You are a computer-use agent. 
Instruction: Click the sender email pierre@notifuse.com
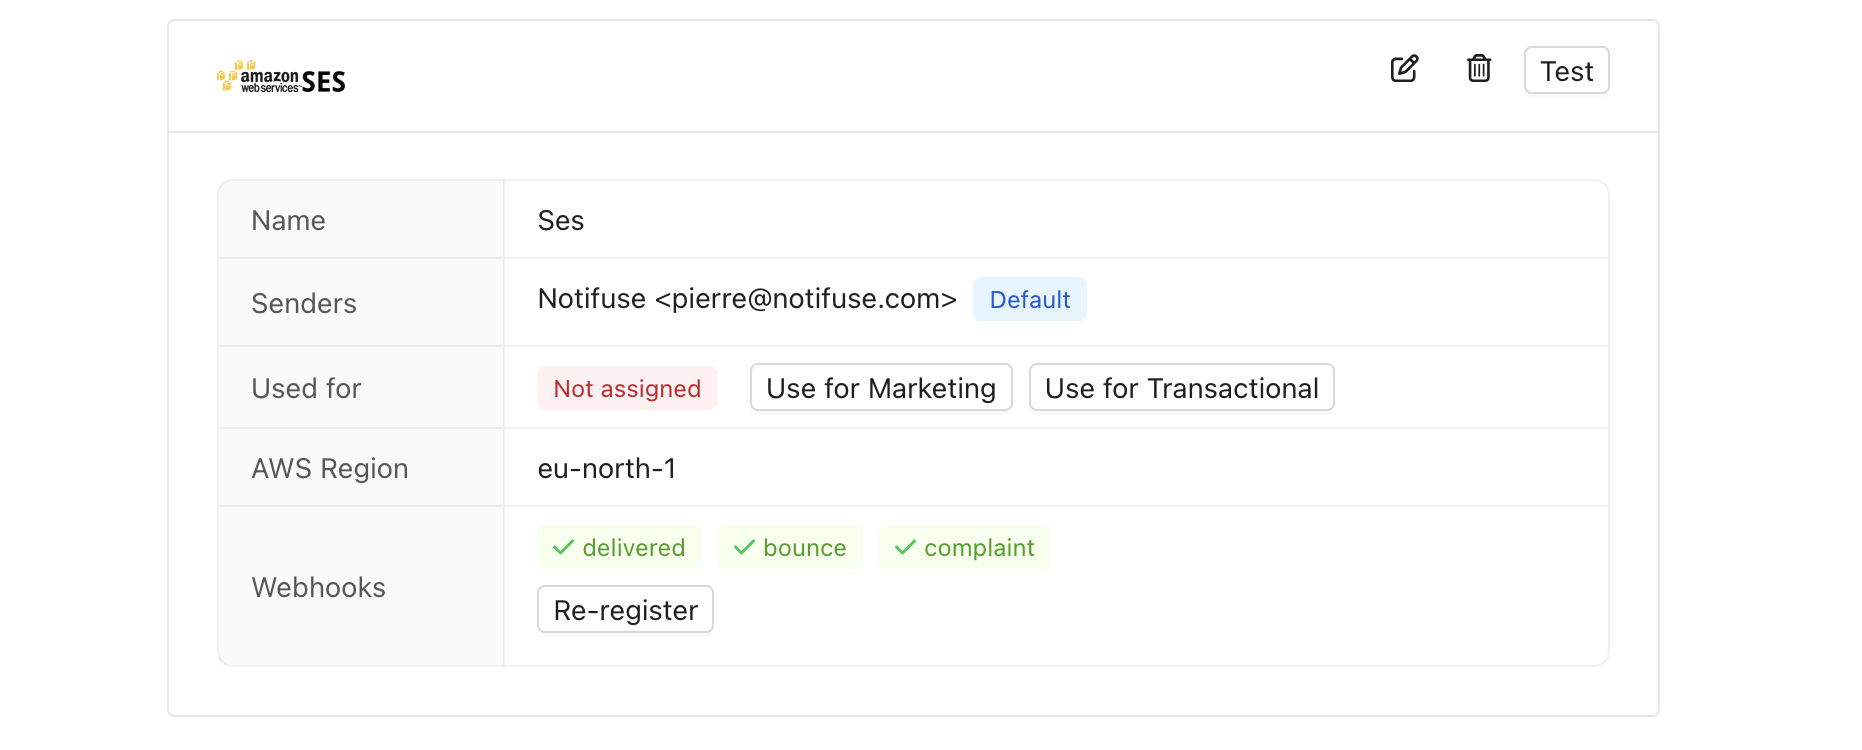pyautogui.click(x=806, y=299)
